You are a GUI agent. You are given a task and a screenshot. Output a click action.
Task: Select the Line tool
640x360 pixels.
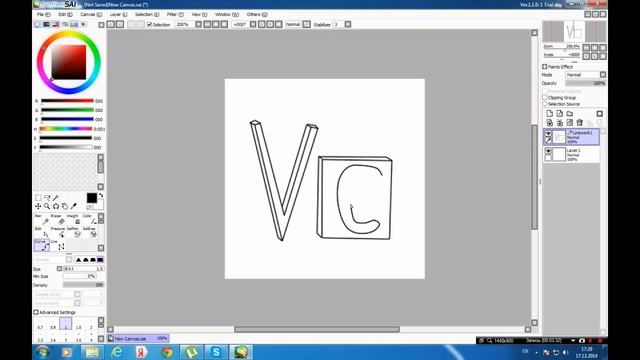[x=58, y=245]
